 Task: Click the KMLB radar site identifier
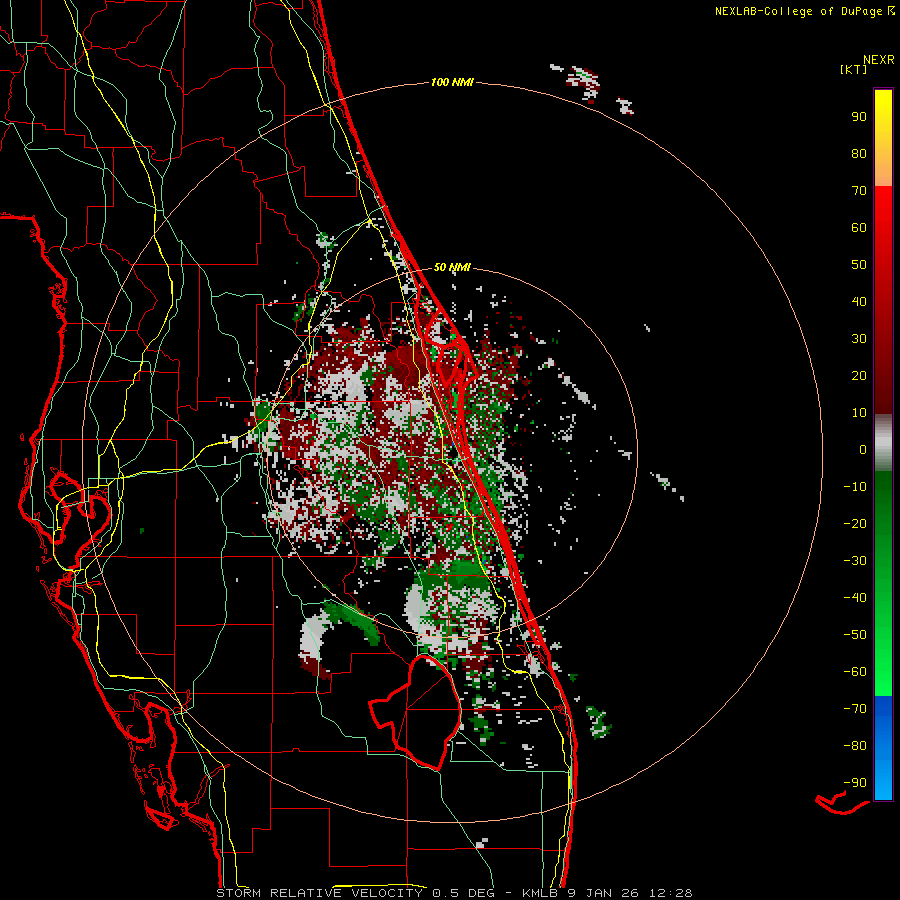(x=539, y=893)
